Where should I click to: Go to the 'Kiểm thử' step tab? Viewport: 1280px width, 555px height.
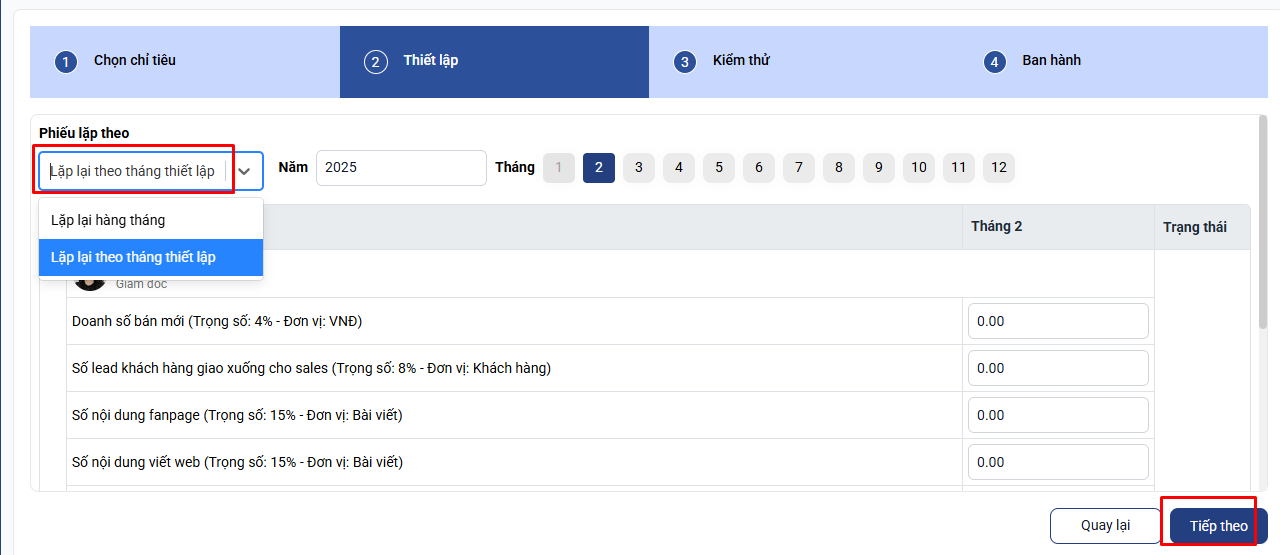tap(741, 60)
